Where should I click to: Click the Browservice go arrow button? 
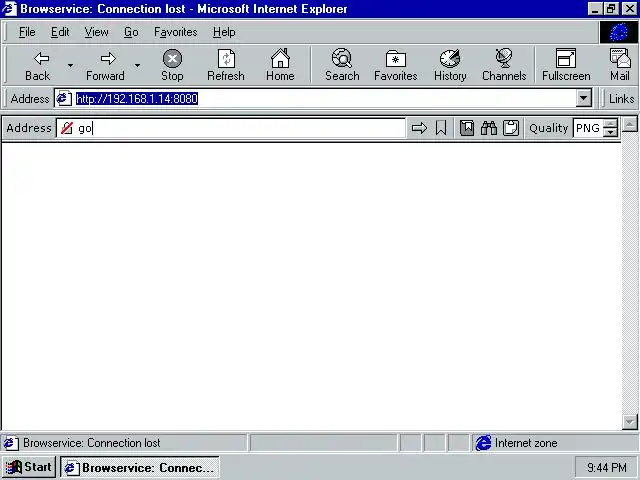point(419,128)
